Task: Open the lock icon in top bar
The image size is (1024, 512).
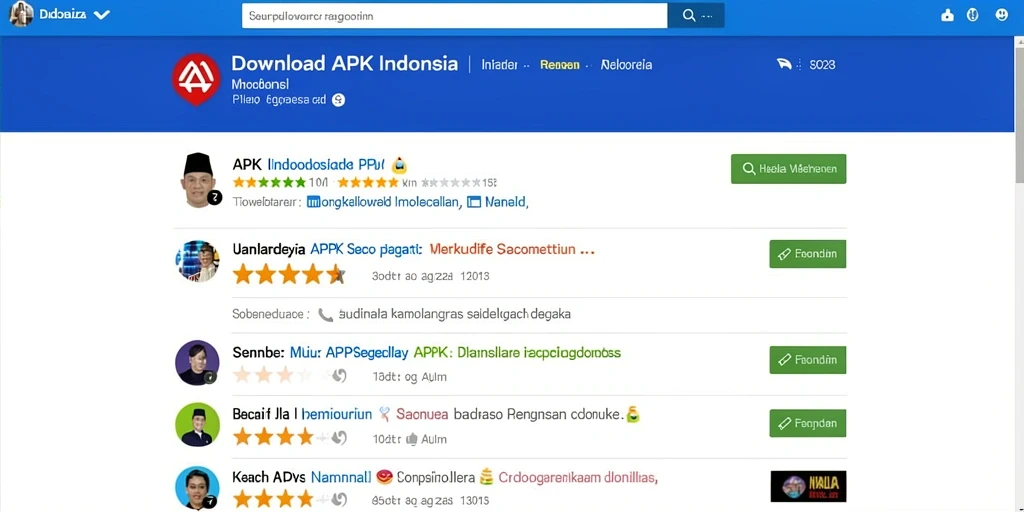Action: (948, 16)
